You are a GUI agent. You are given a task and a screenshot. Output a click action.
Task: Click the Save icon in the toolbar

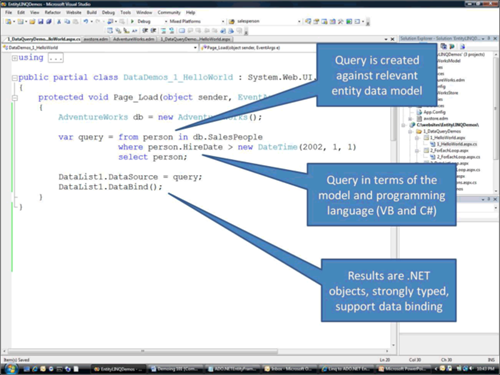click(x=40, y=22)
